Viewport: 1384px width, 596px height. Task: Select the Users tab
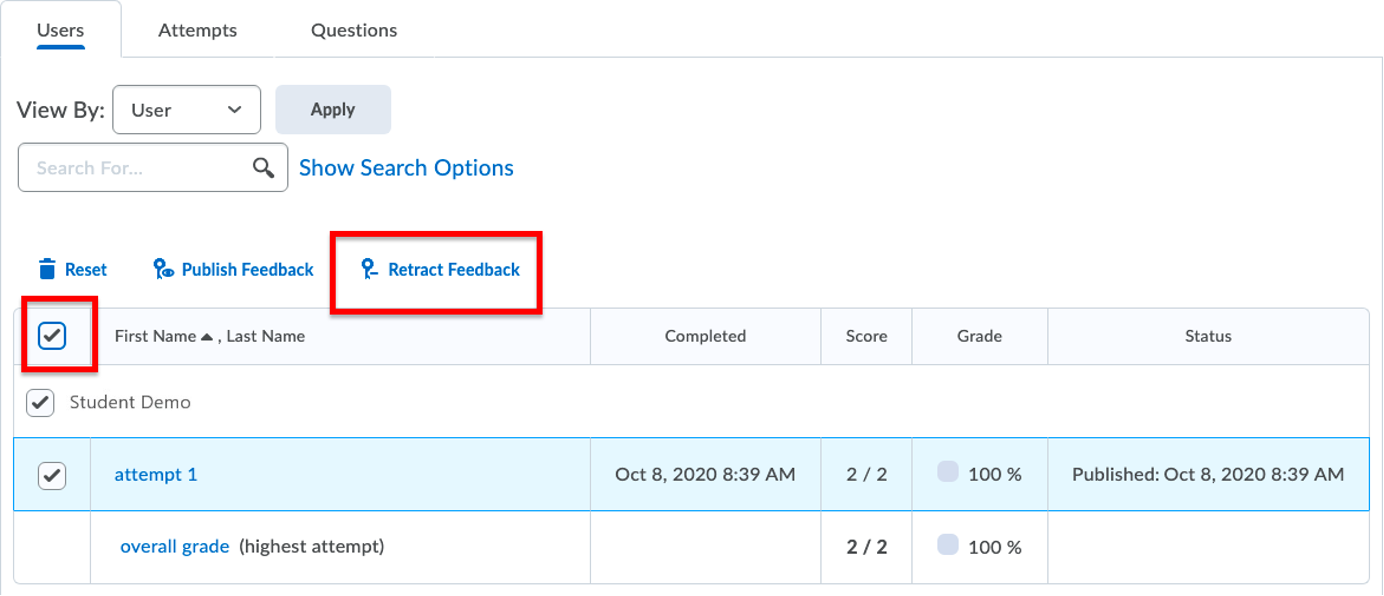pos(60,30)
